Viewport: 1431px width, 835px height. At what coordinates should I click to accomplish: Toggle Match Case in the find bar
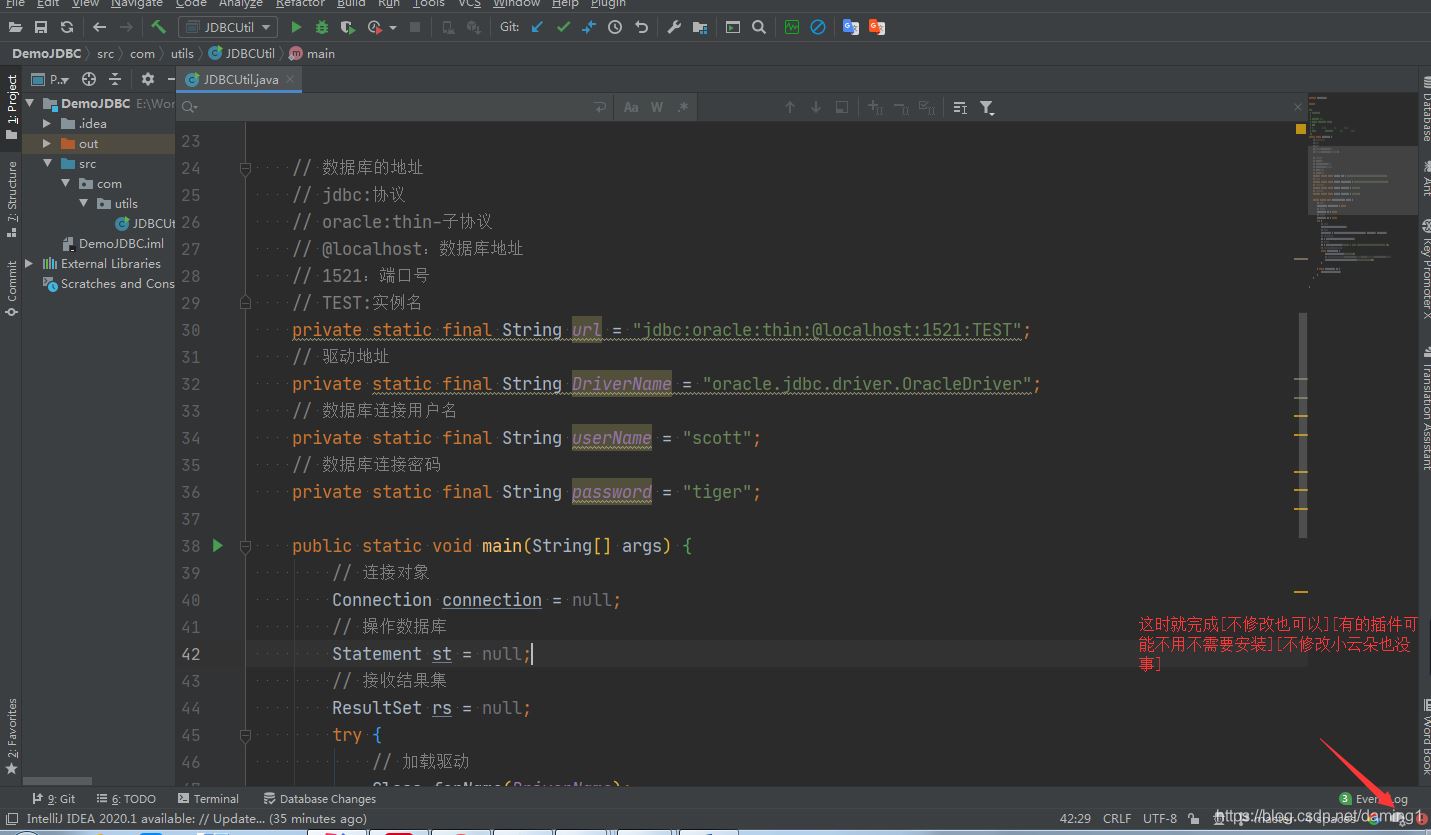631,107
